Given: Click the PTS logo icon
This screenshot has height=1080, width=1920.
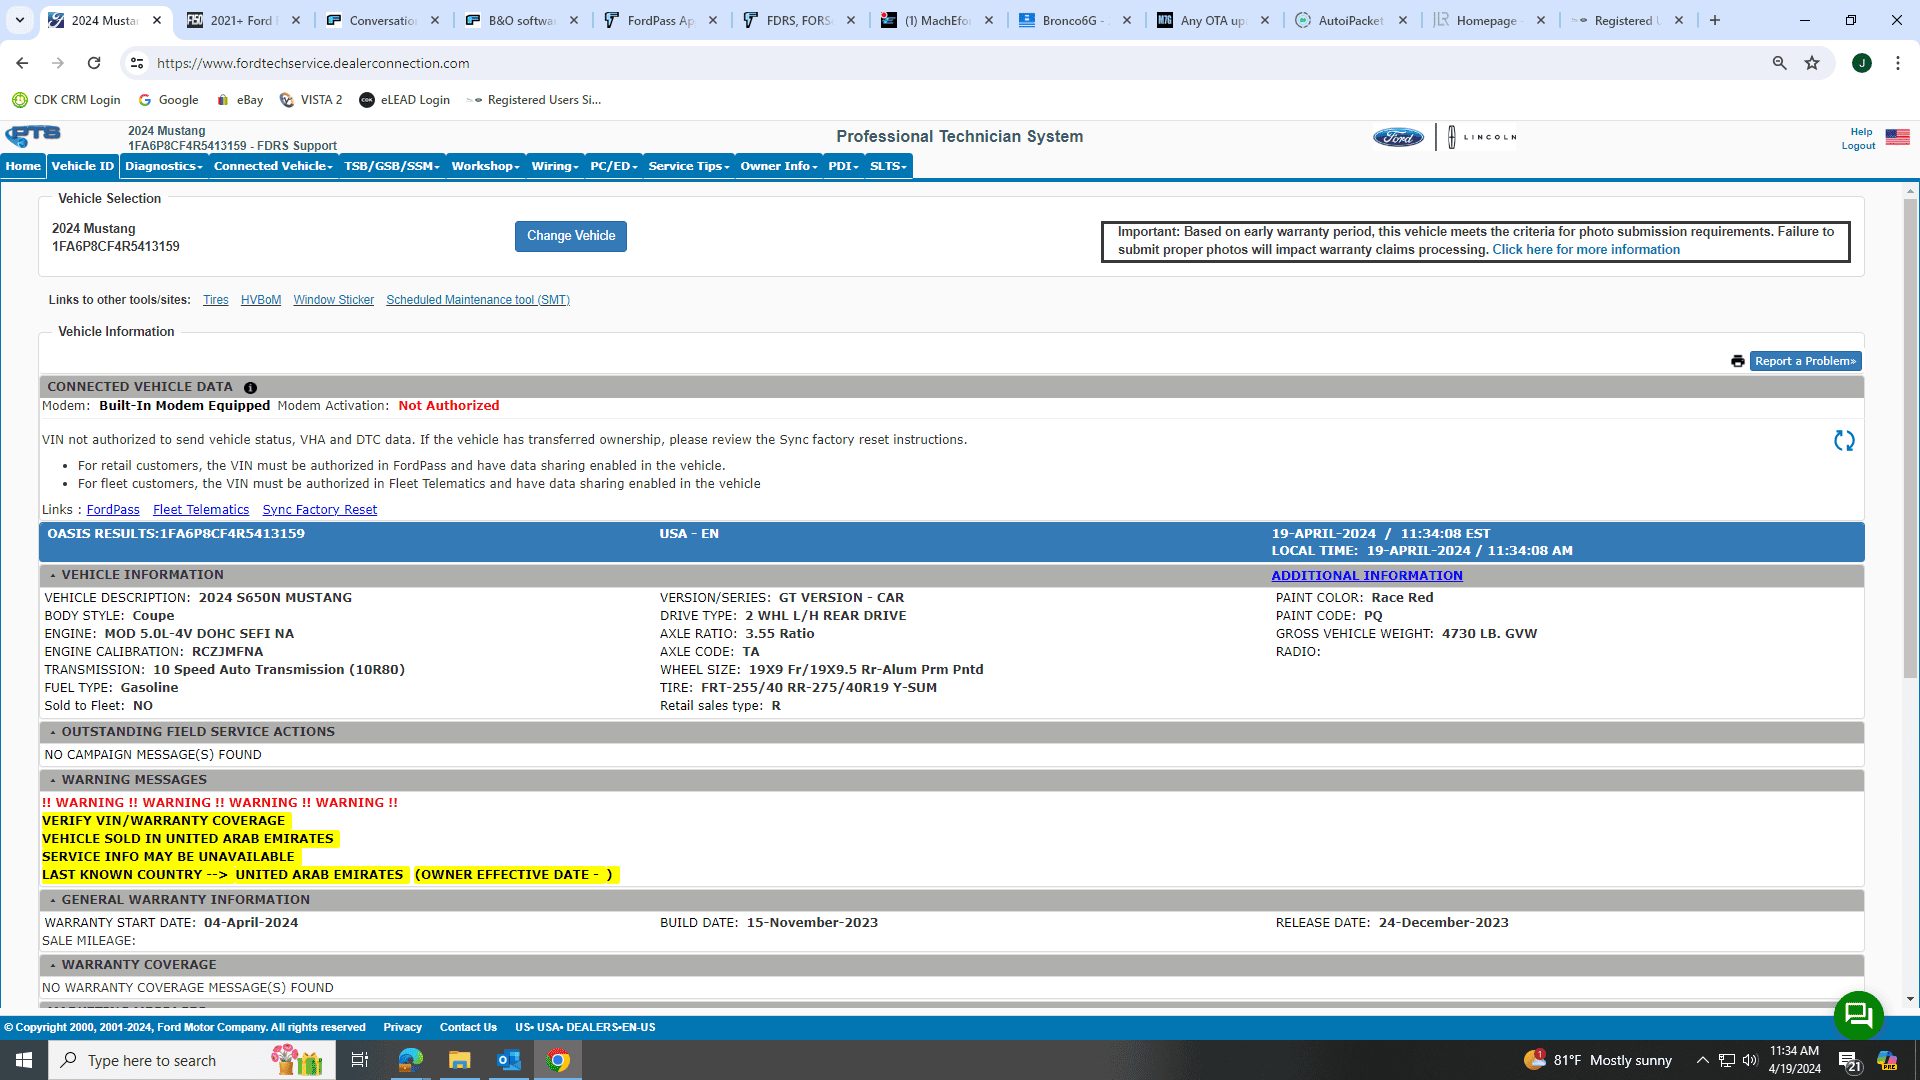Looking at the screenshot, I should [33, 135].
